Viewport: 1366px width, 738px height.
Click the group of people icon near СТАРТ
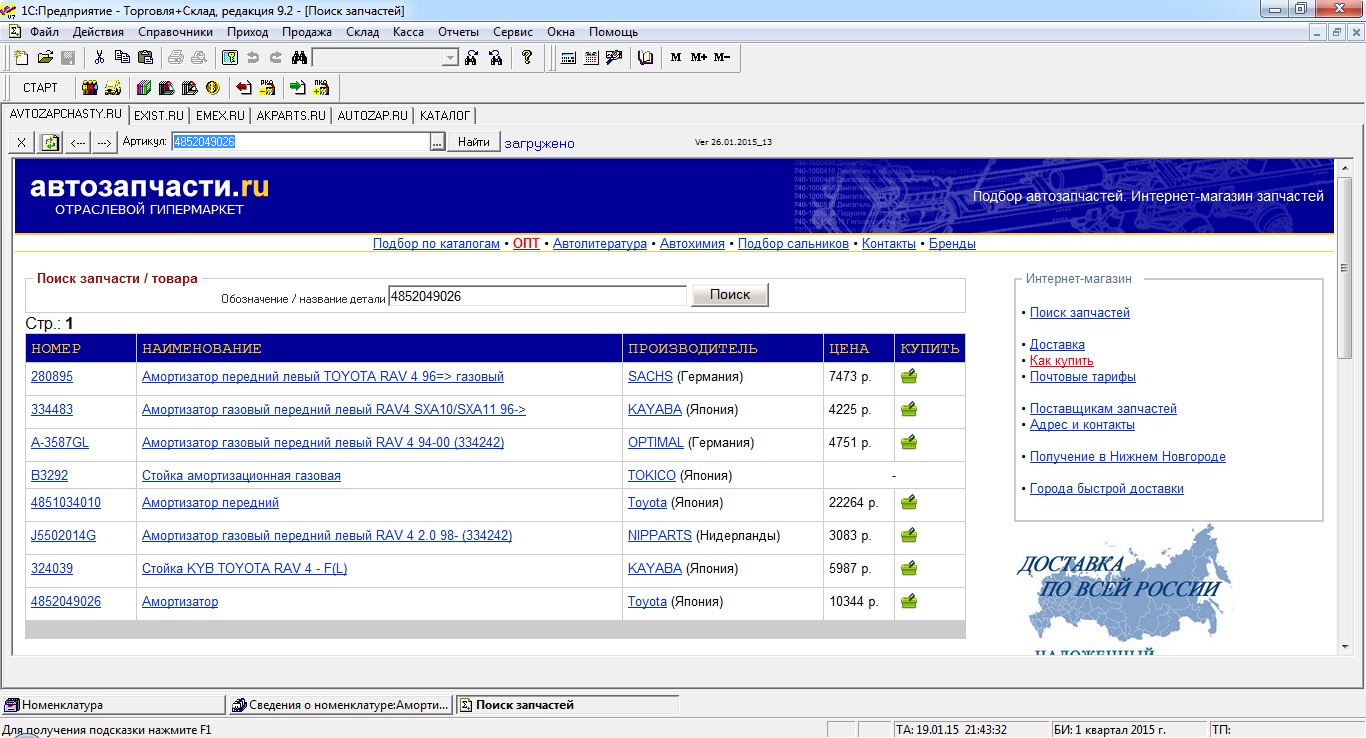(90, 87)
